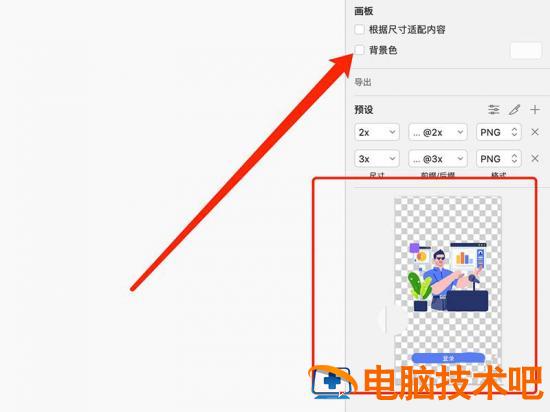550x412 pixels.
Task: Add a new export preset with plus
Action: 535,110
